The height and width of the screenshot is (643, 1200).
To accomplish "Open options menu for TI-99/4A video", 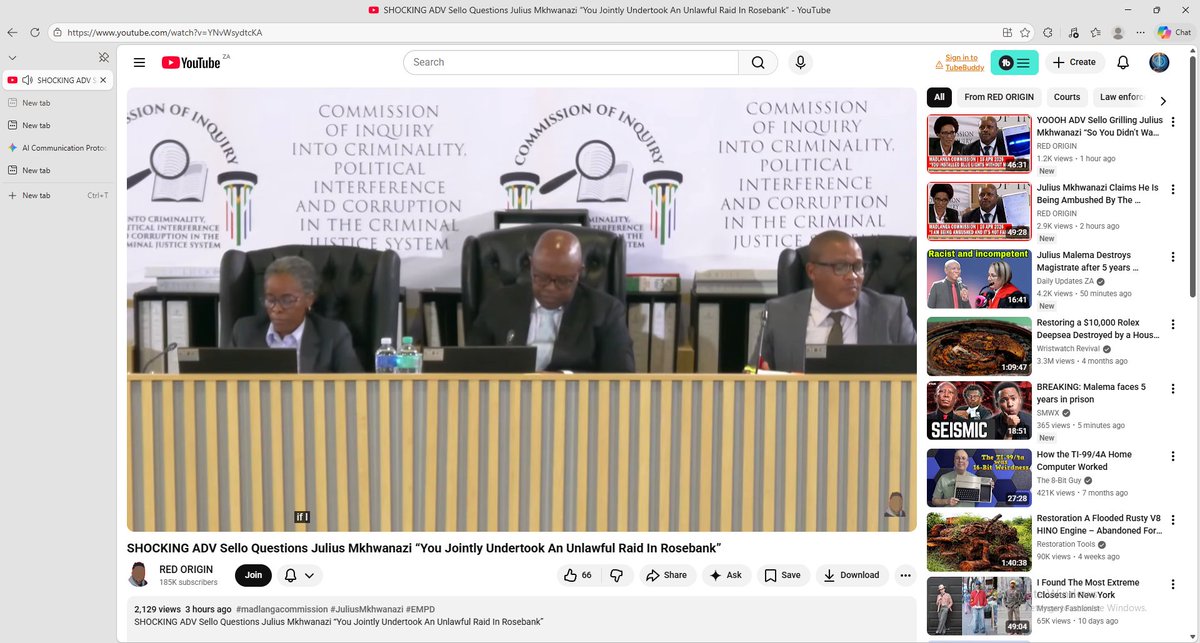I will pyautogui.click(x=1174, y=456).
